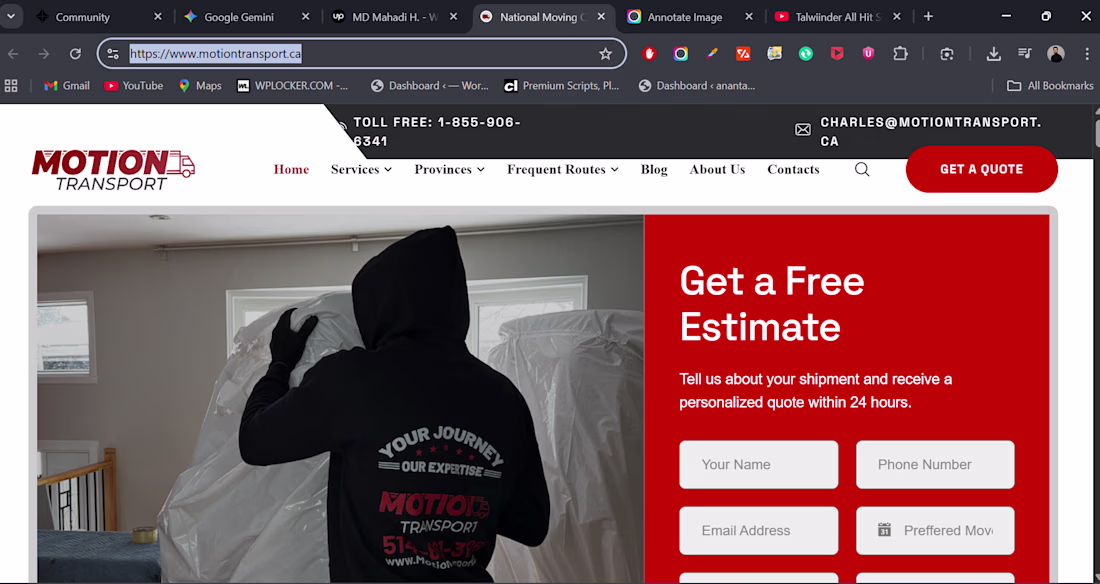Viewport: 1100px width, 584px height.
Task: Open the green circular arrows extension
Action: [x=806, y=53]
